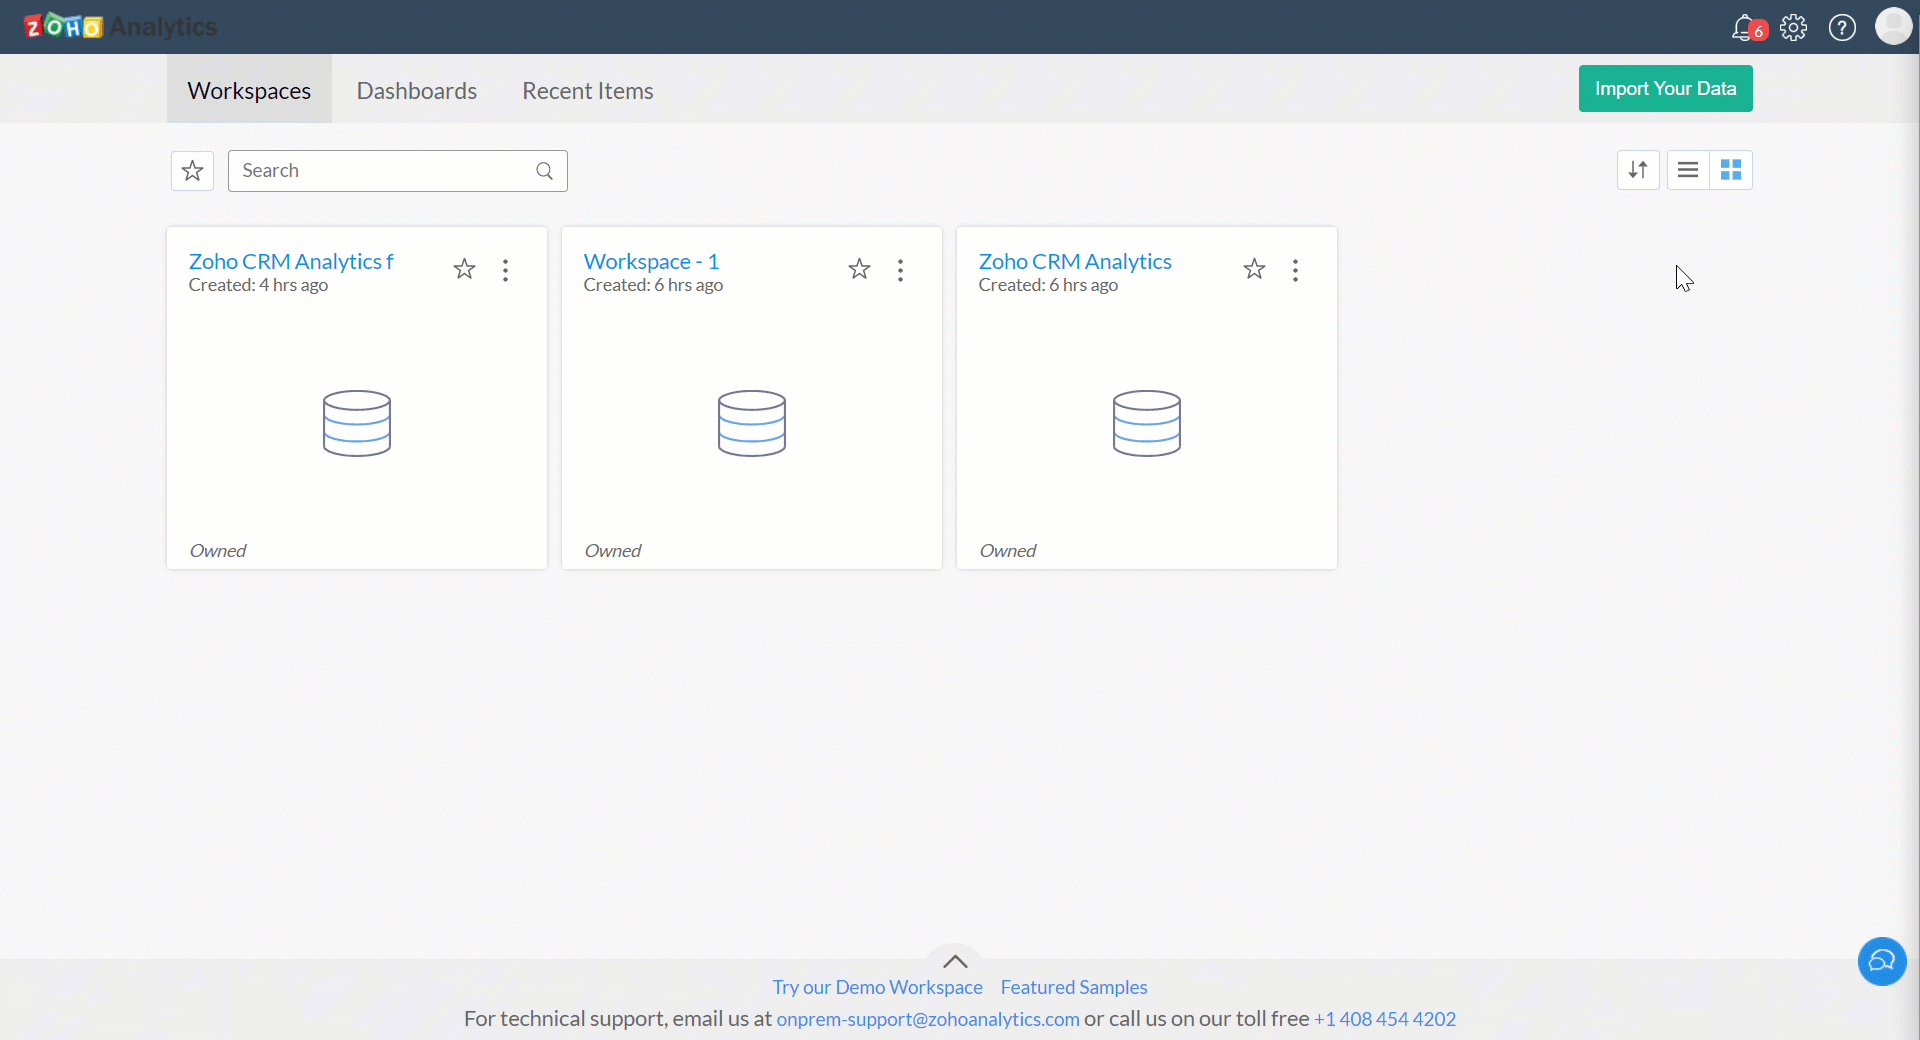Screen dimensions: 1920x1040
Task: Toggle the favorites filter star
Action: [x=193, y=171]
